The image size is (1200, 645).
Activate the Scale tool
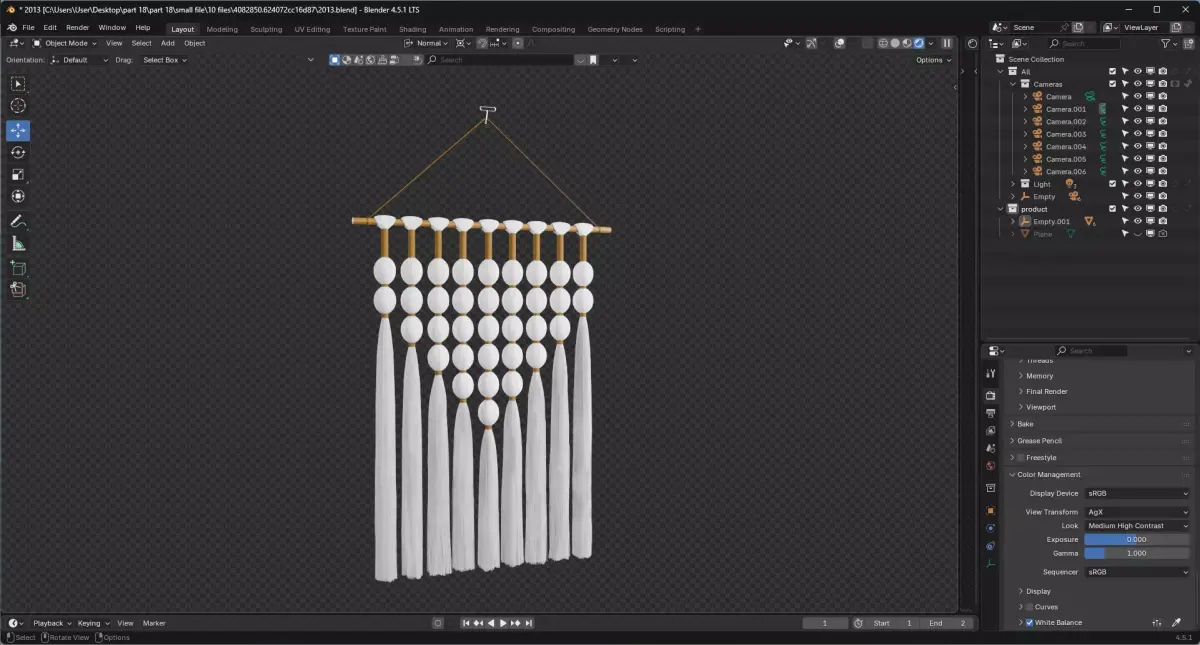(x=18, y=175)
